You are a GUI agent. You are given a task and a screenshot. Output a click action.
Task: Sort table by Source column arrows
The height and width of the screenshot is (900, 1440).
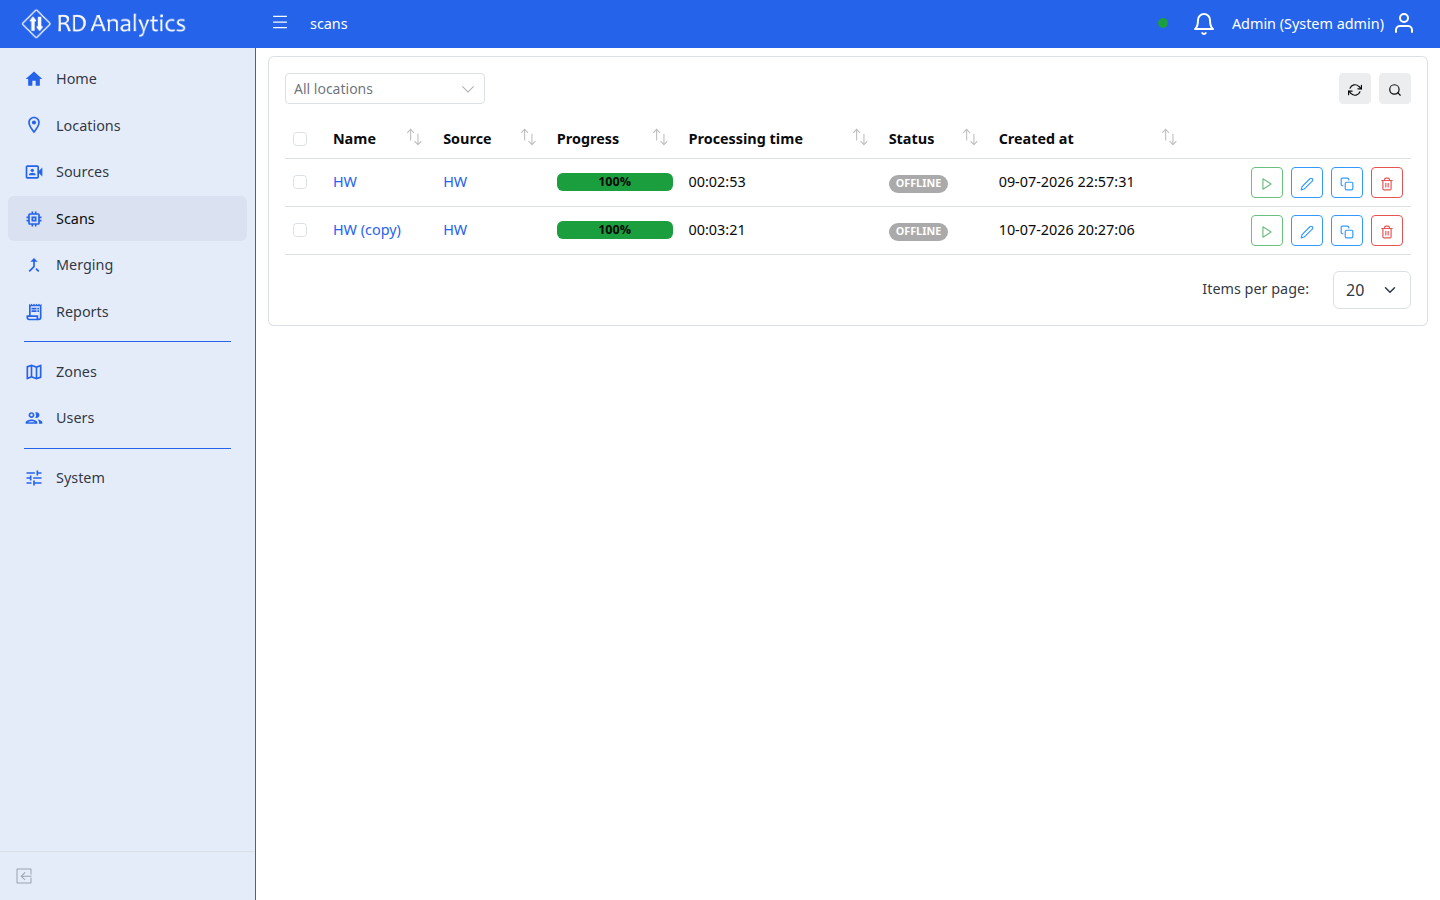tap(528, 137)
